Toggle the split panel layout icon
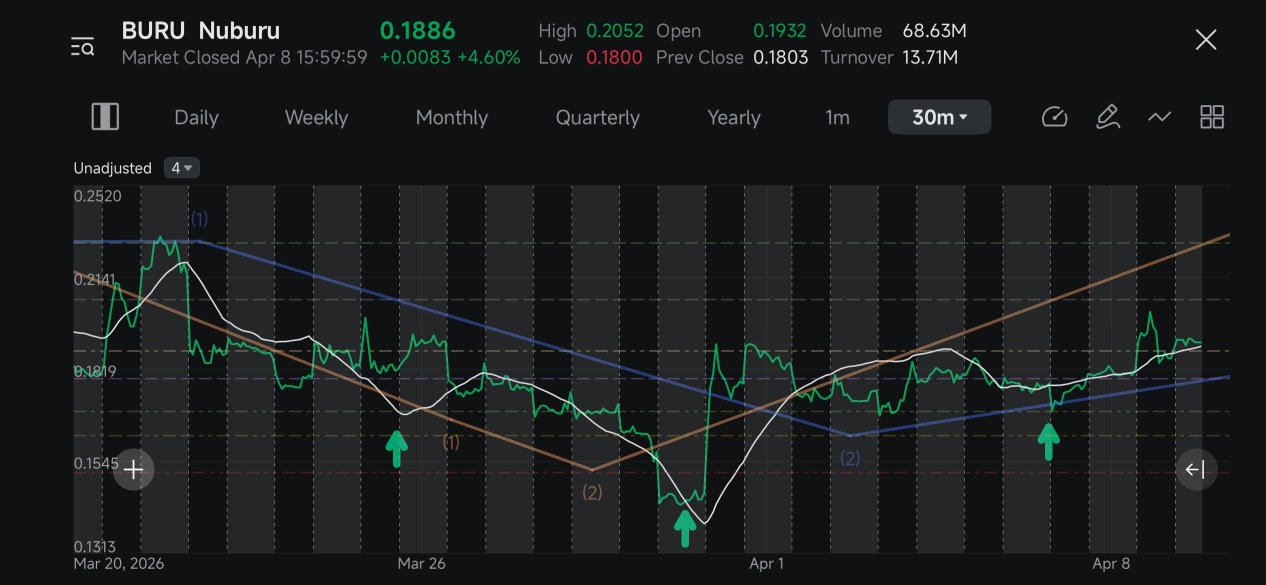This screenshot has width=1266, height=585. pos(105,117)
